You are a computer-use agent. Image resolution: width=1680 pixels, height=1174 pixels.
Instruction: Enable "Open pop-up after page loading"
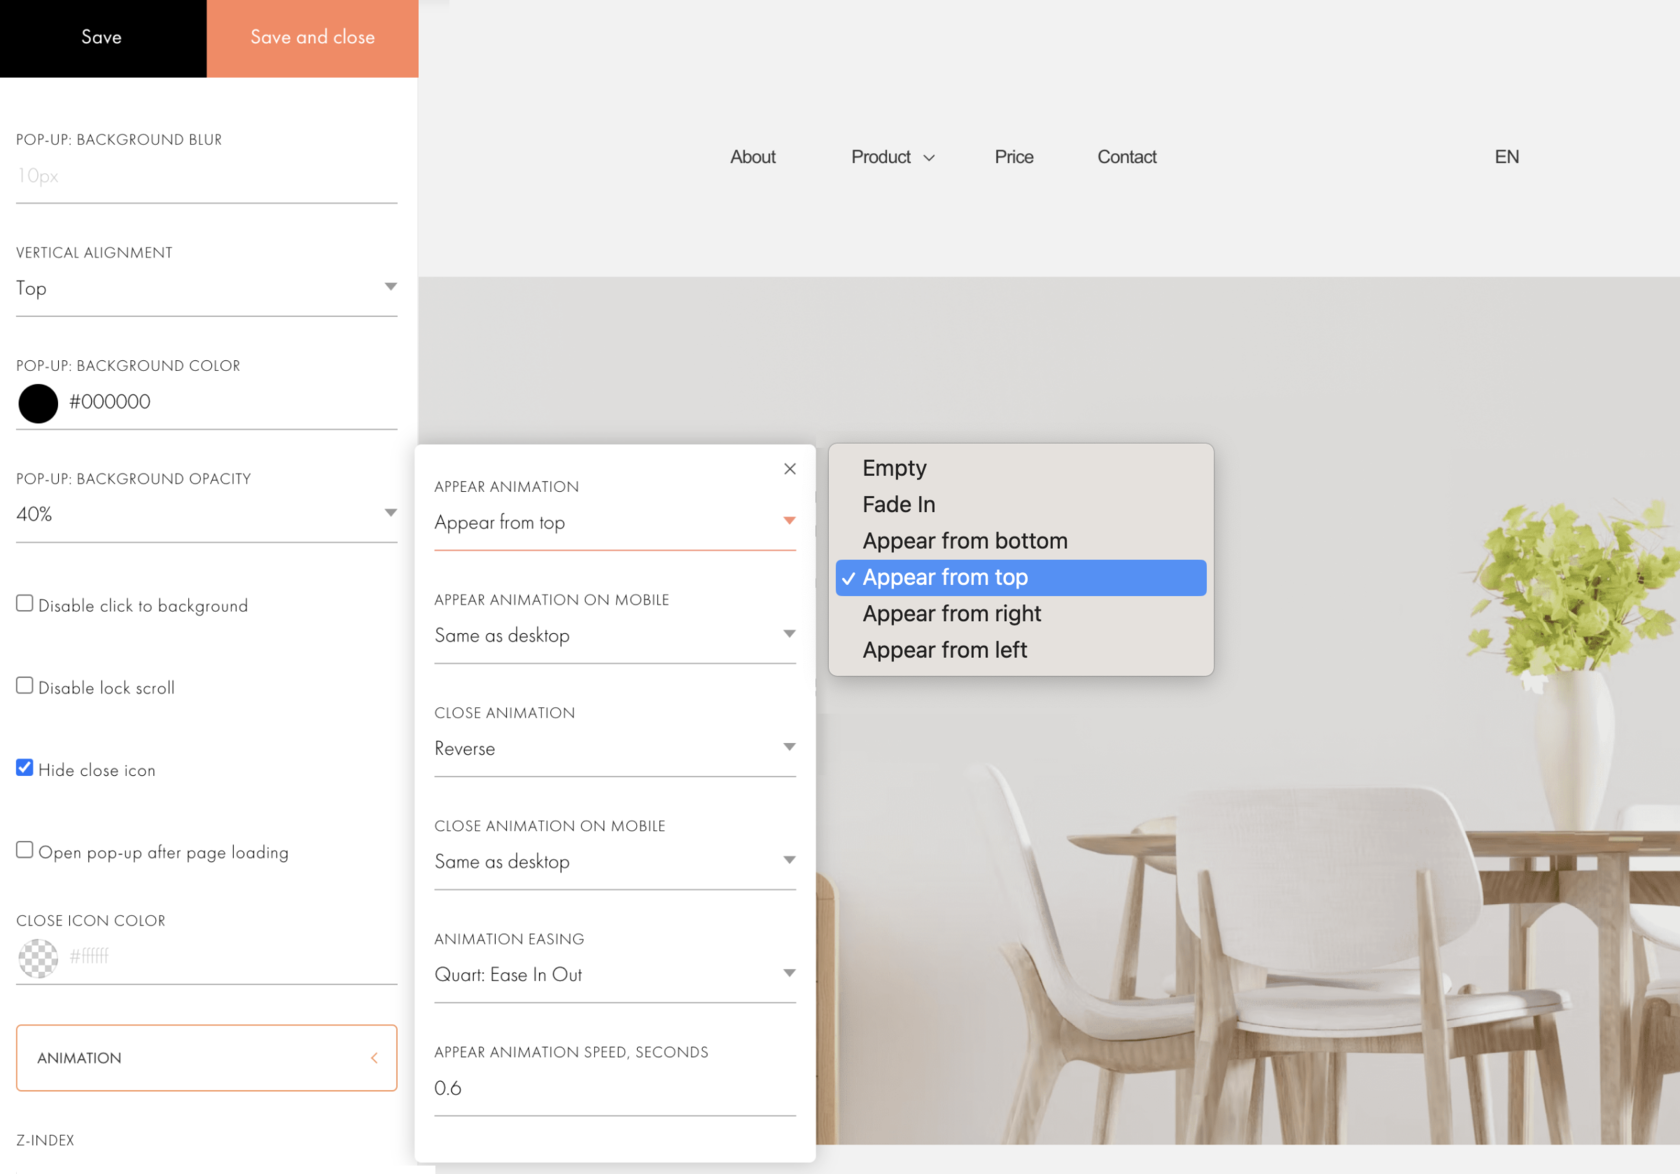[x=24, y=850]
